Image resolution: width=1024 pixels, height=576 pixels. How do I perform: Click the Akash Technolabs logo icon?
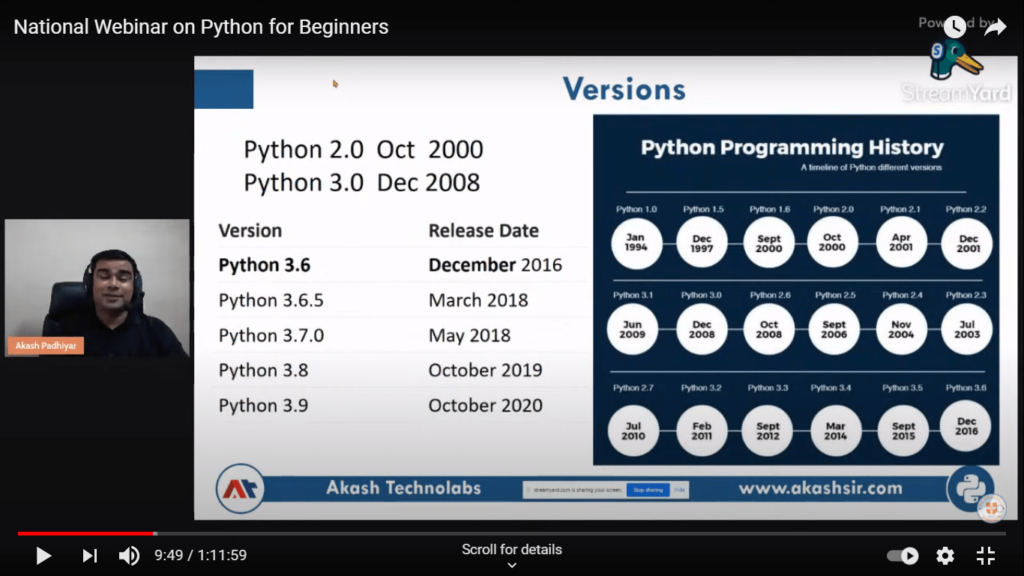coord(240,488)
